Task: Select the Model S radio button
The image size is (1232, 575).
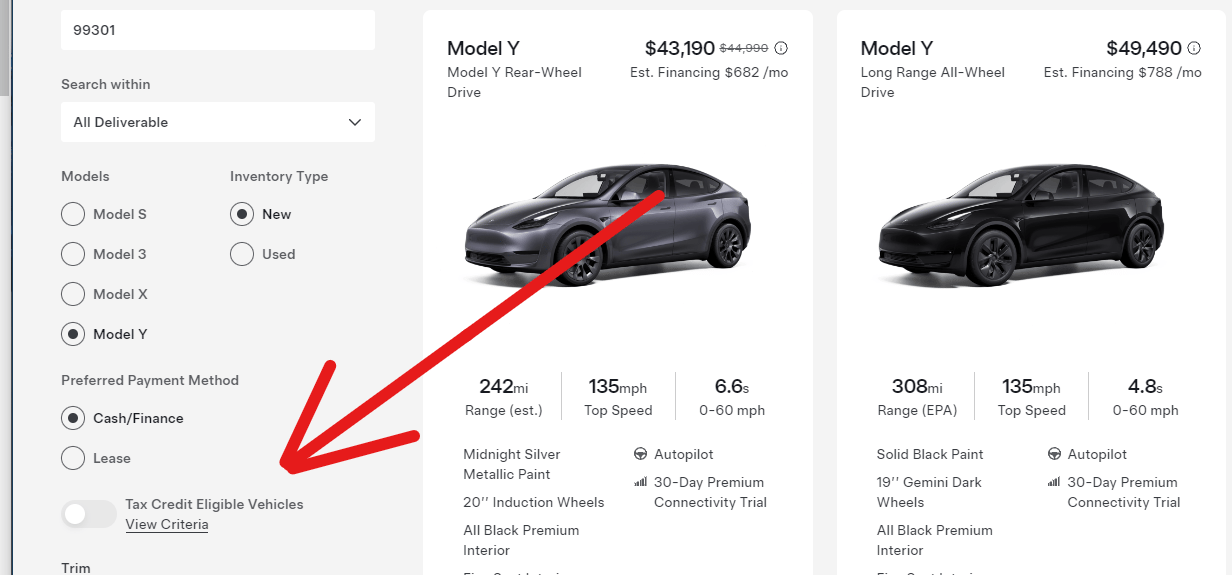Action: pos(73,214)
